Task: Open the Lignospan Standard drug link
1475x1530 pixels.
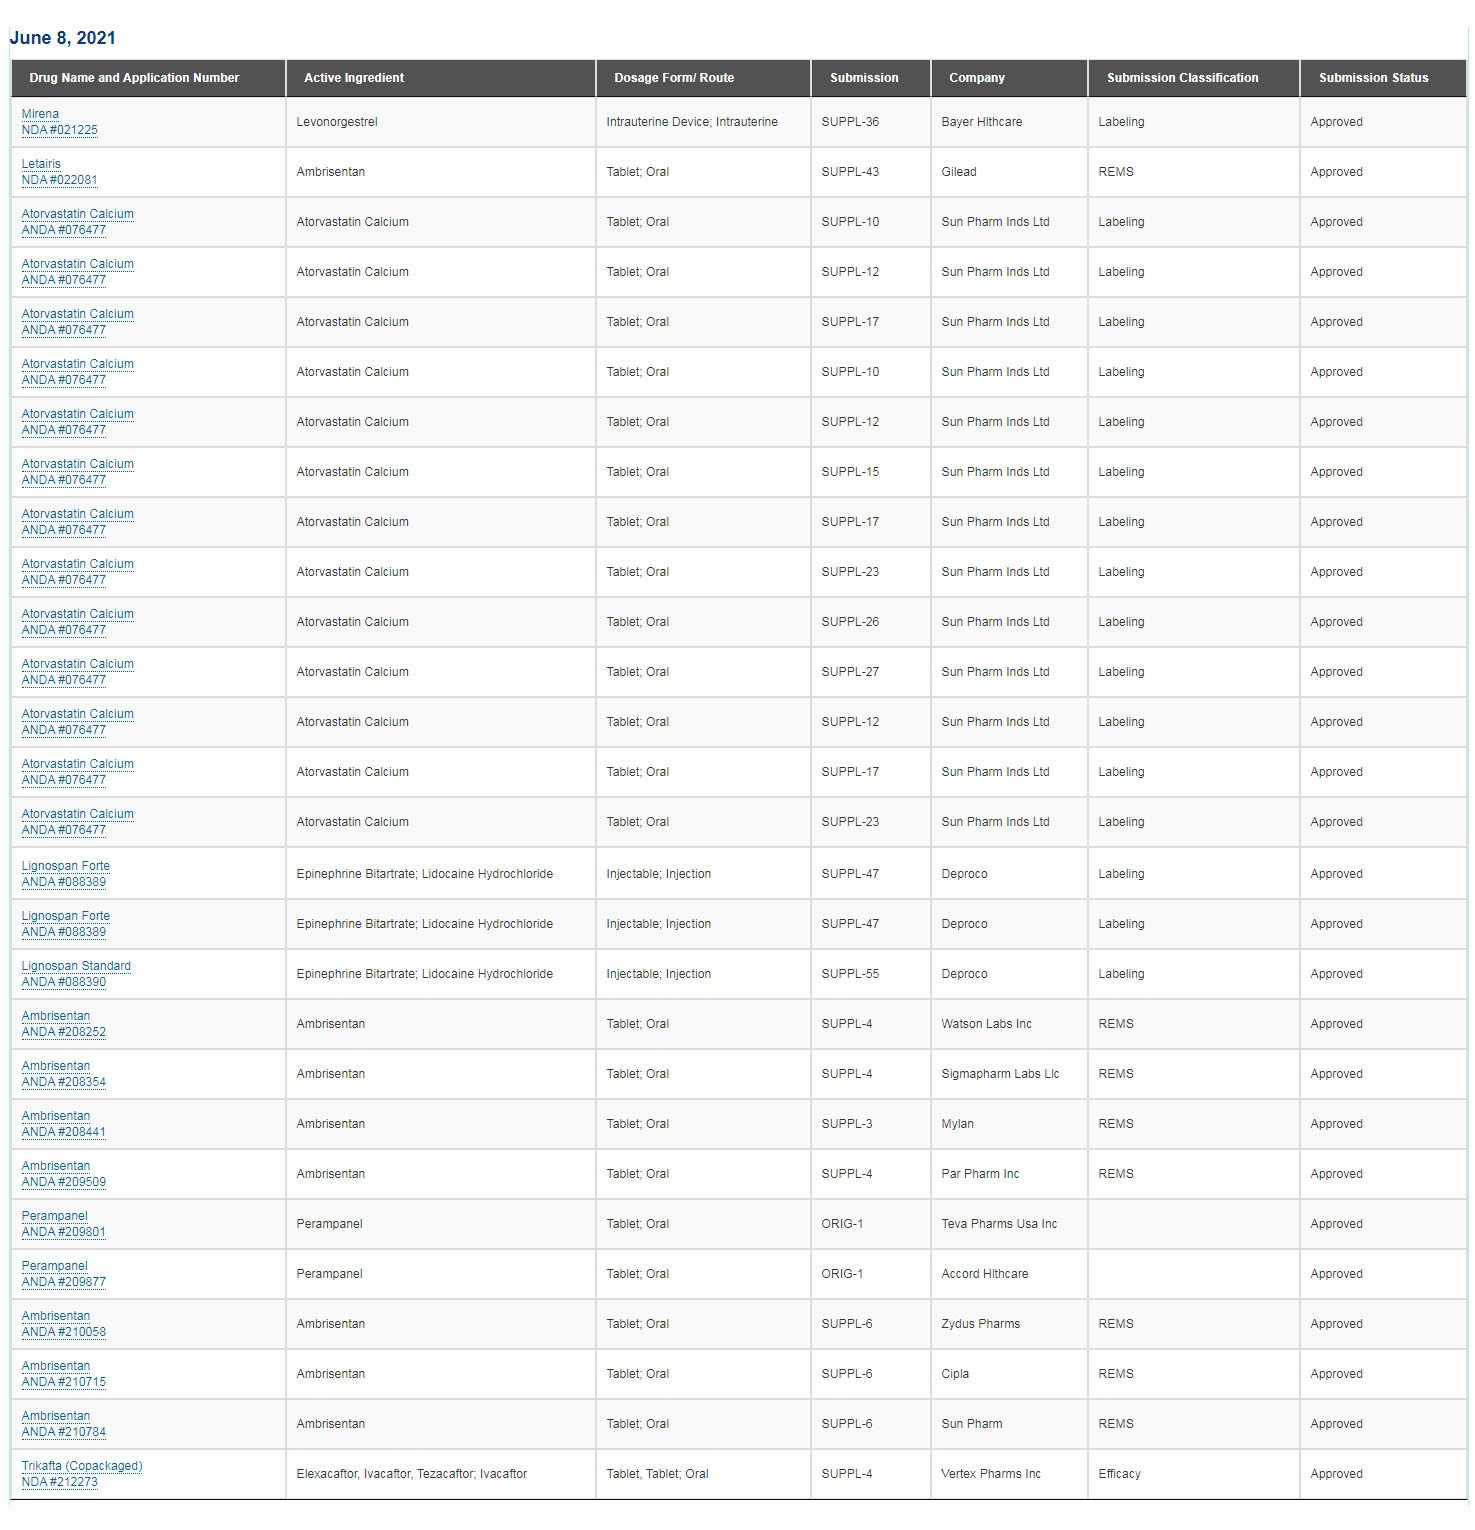Action: pyautogui.click(x=76, y=966)
